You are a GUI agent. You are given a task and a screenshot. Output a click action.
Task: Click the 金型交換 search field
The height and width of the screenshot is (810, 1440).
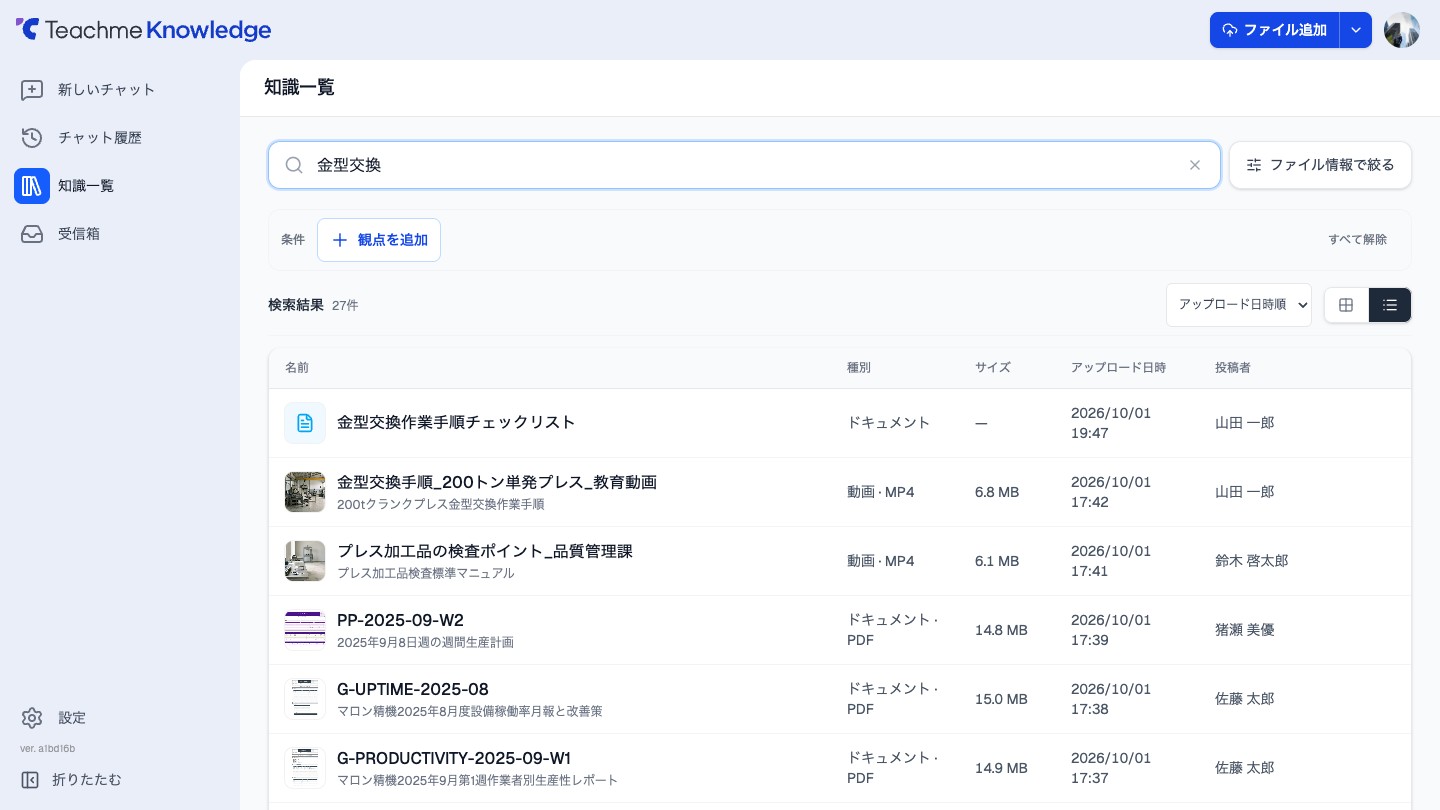(x=744, y=165)
